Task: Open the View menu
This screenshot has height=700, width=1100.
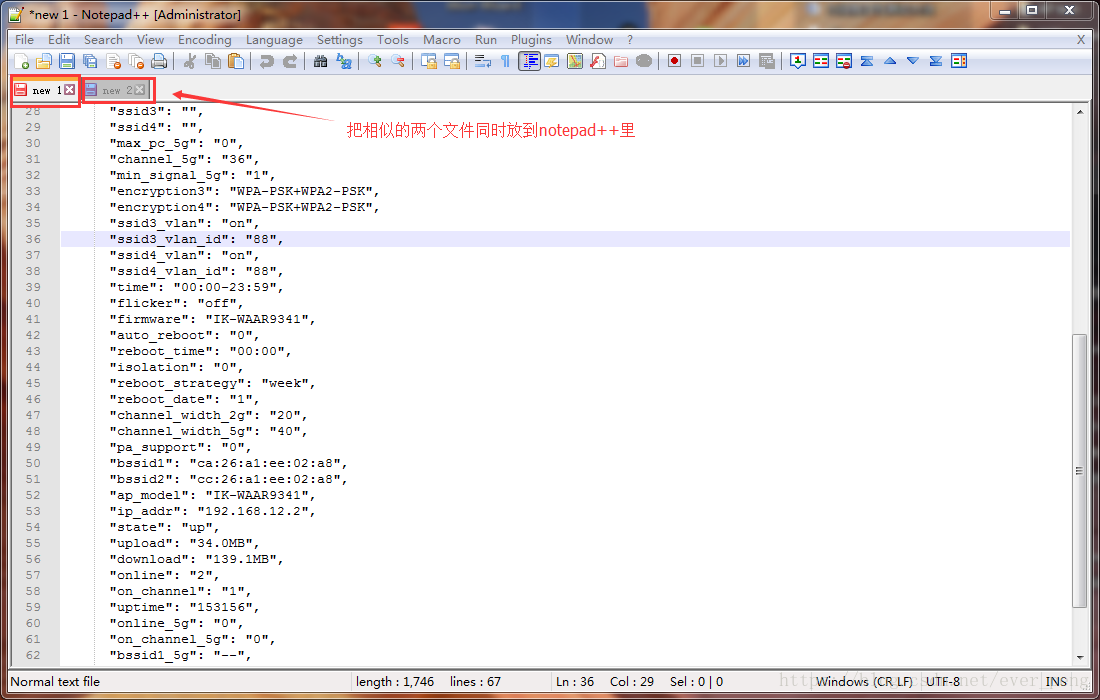Action: pos(150,40)
